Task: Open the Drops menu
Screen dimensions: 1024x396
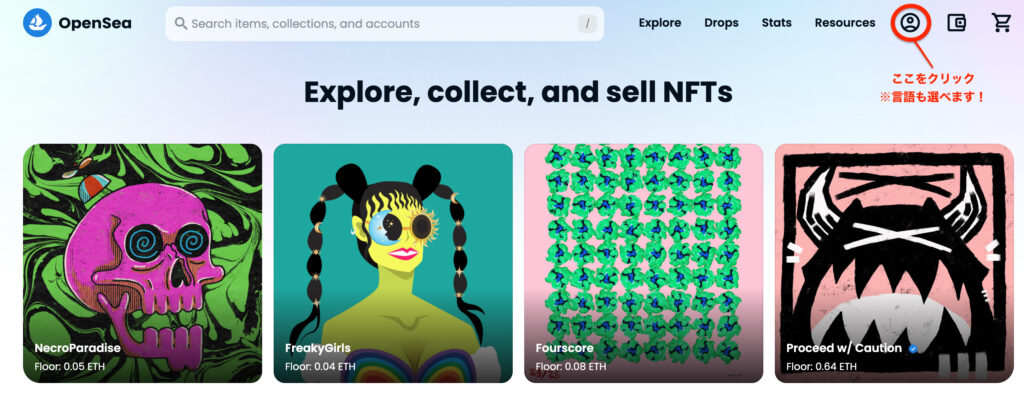Action: tap(721, 23)
